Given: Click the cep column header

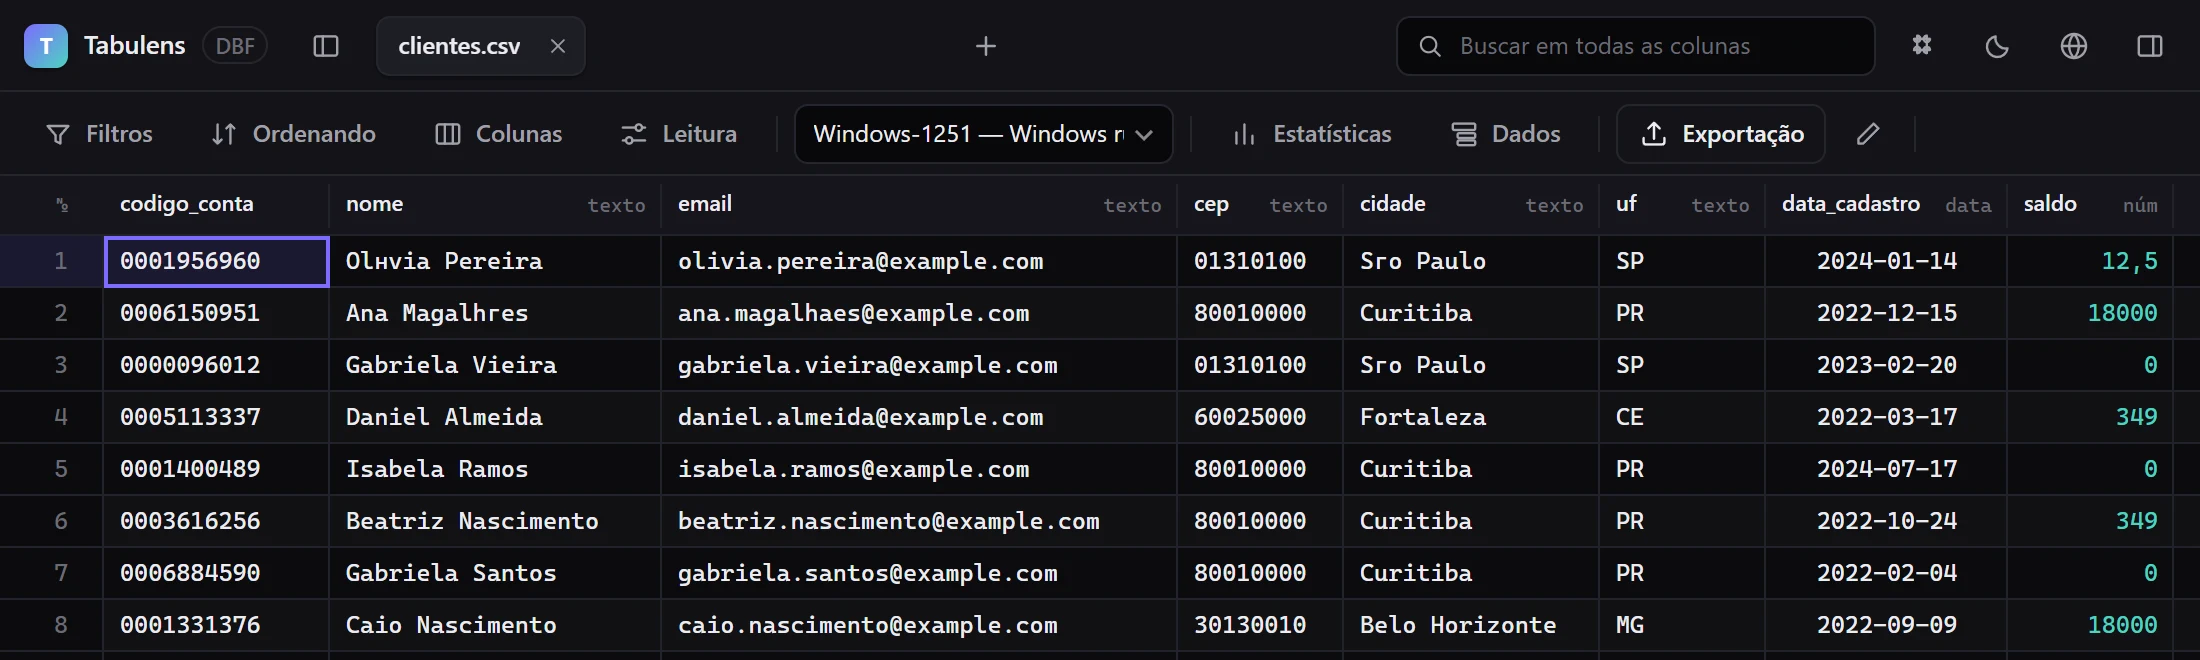Looking at the screenshot, I should click(1260, 205).
